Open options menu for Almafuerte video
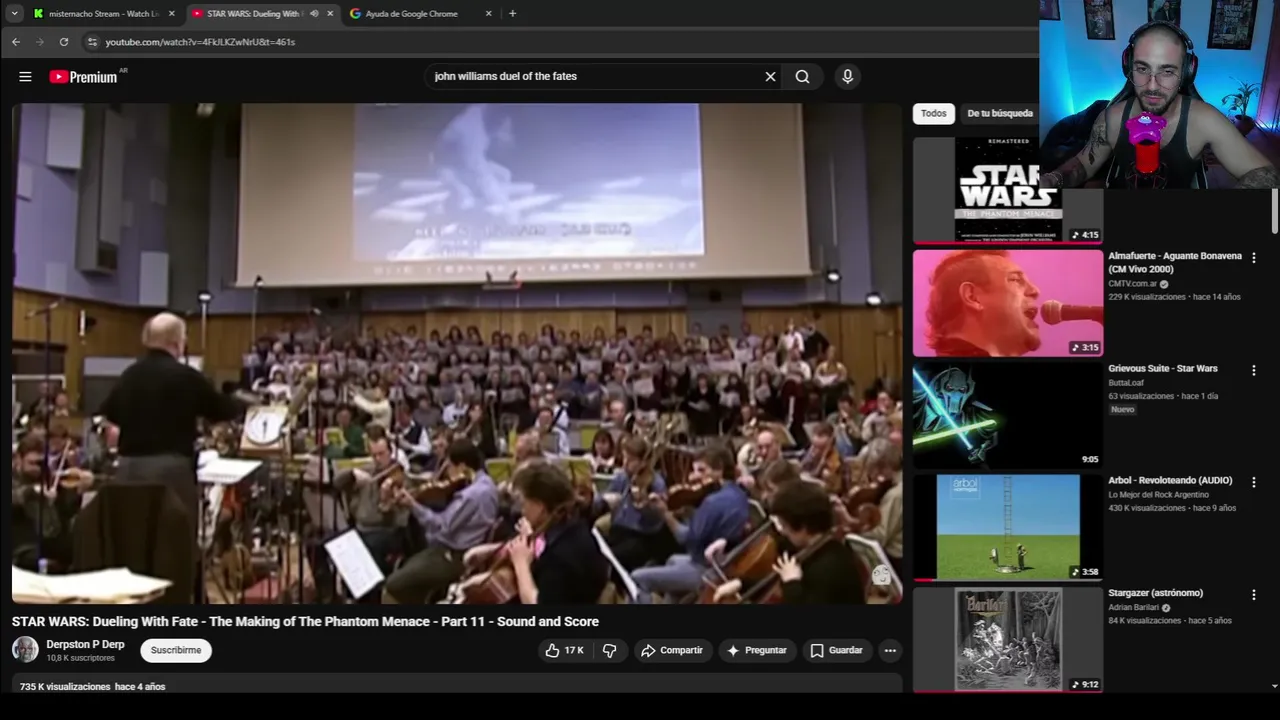This screenshot has width=1280, height=720. (x=1253, y=258)
